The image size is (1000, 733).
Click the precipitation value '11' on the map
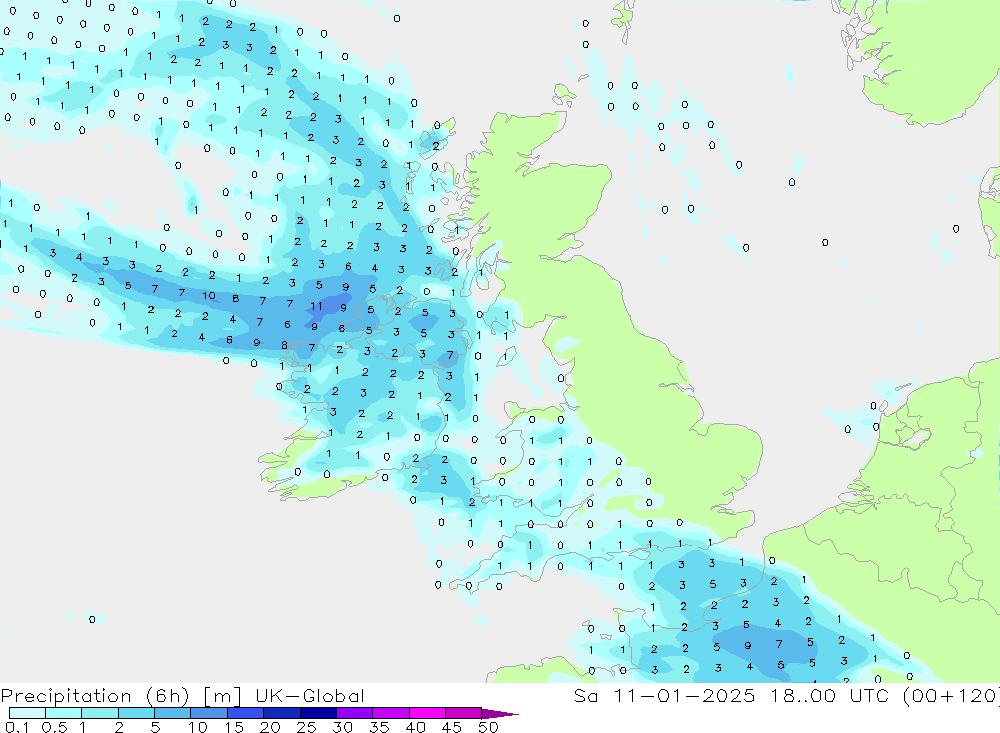pos(316,306)
